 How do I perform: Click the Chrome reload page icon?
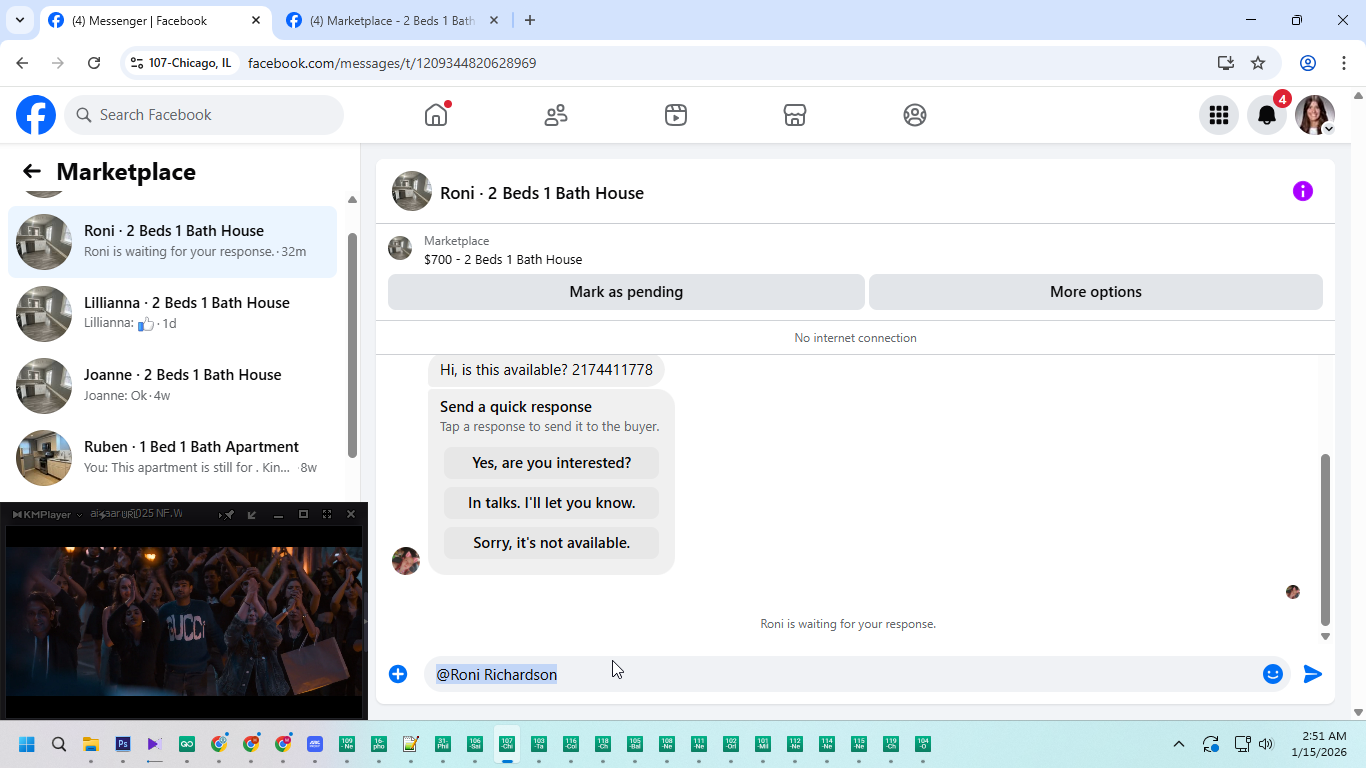coord(94,63)
